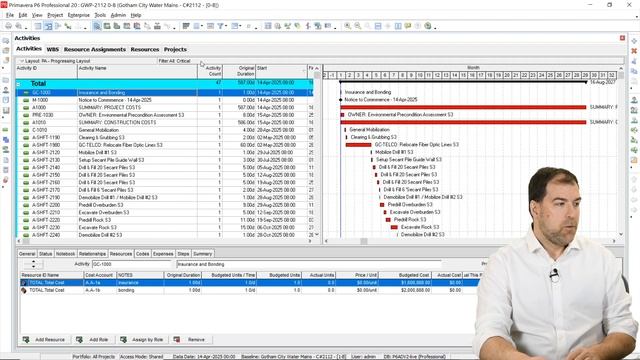Open the Codes details tab

[142, 254]
